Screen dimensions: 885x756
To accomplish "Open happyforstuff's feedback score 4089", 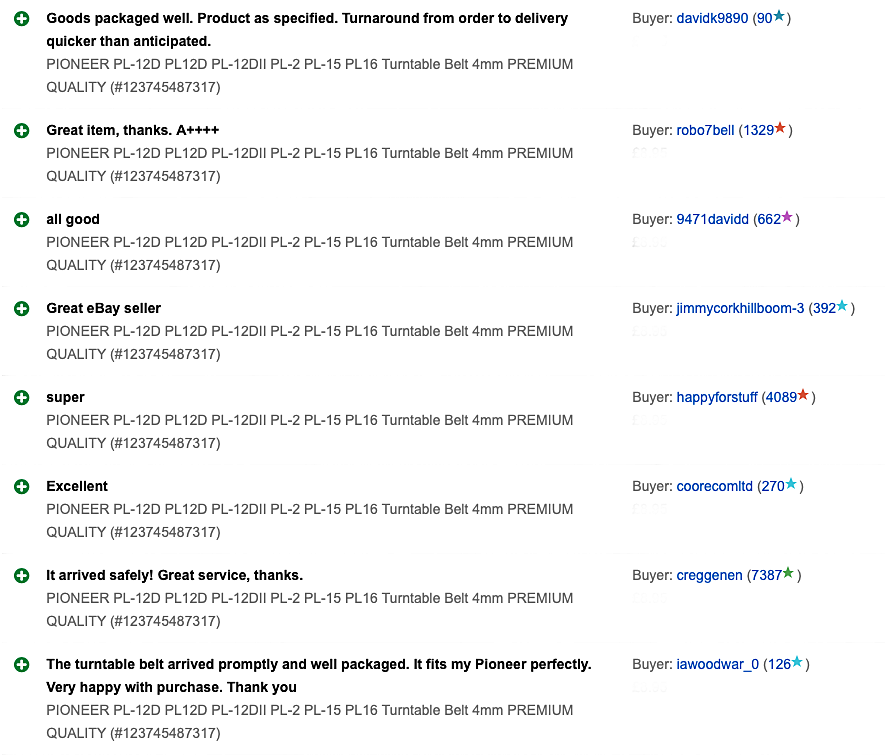I will [x=780, y=398].
